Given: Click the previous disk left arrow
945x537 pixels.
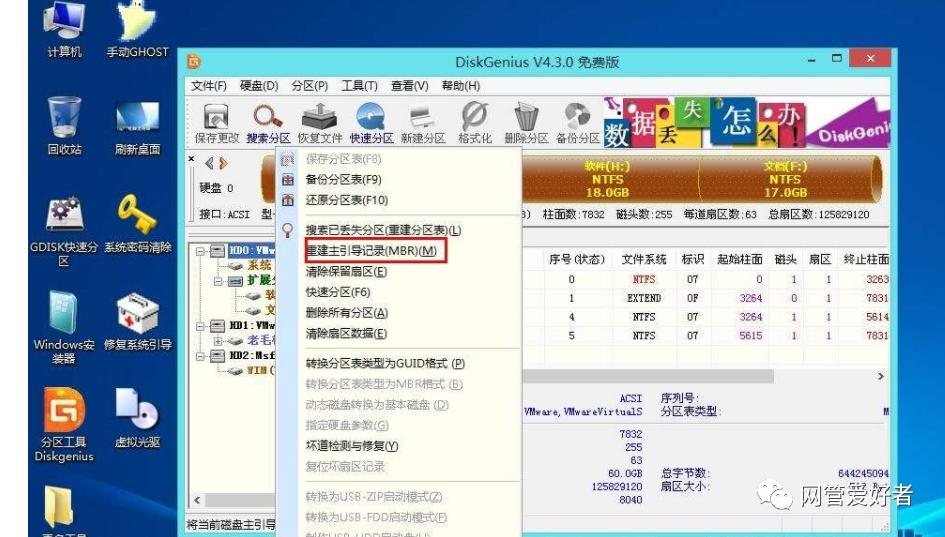Looking at the screenshot, I should click(209, 163).
